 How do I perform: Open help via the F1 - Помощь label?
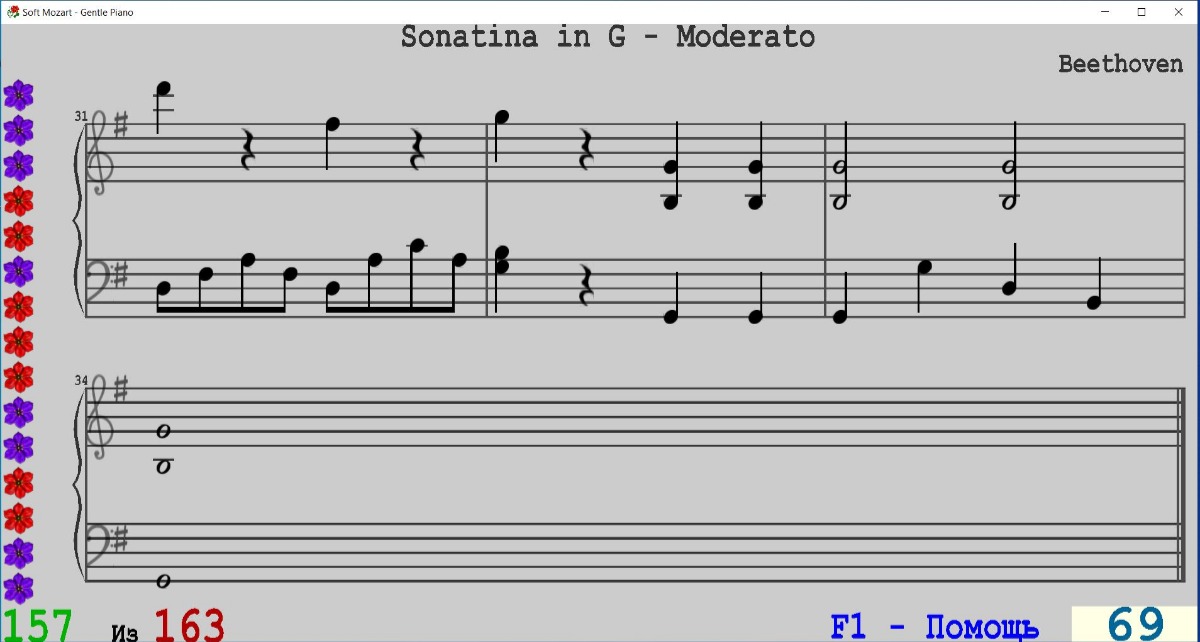934,627
